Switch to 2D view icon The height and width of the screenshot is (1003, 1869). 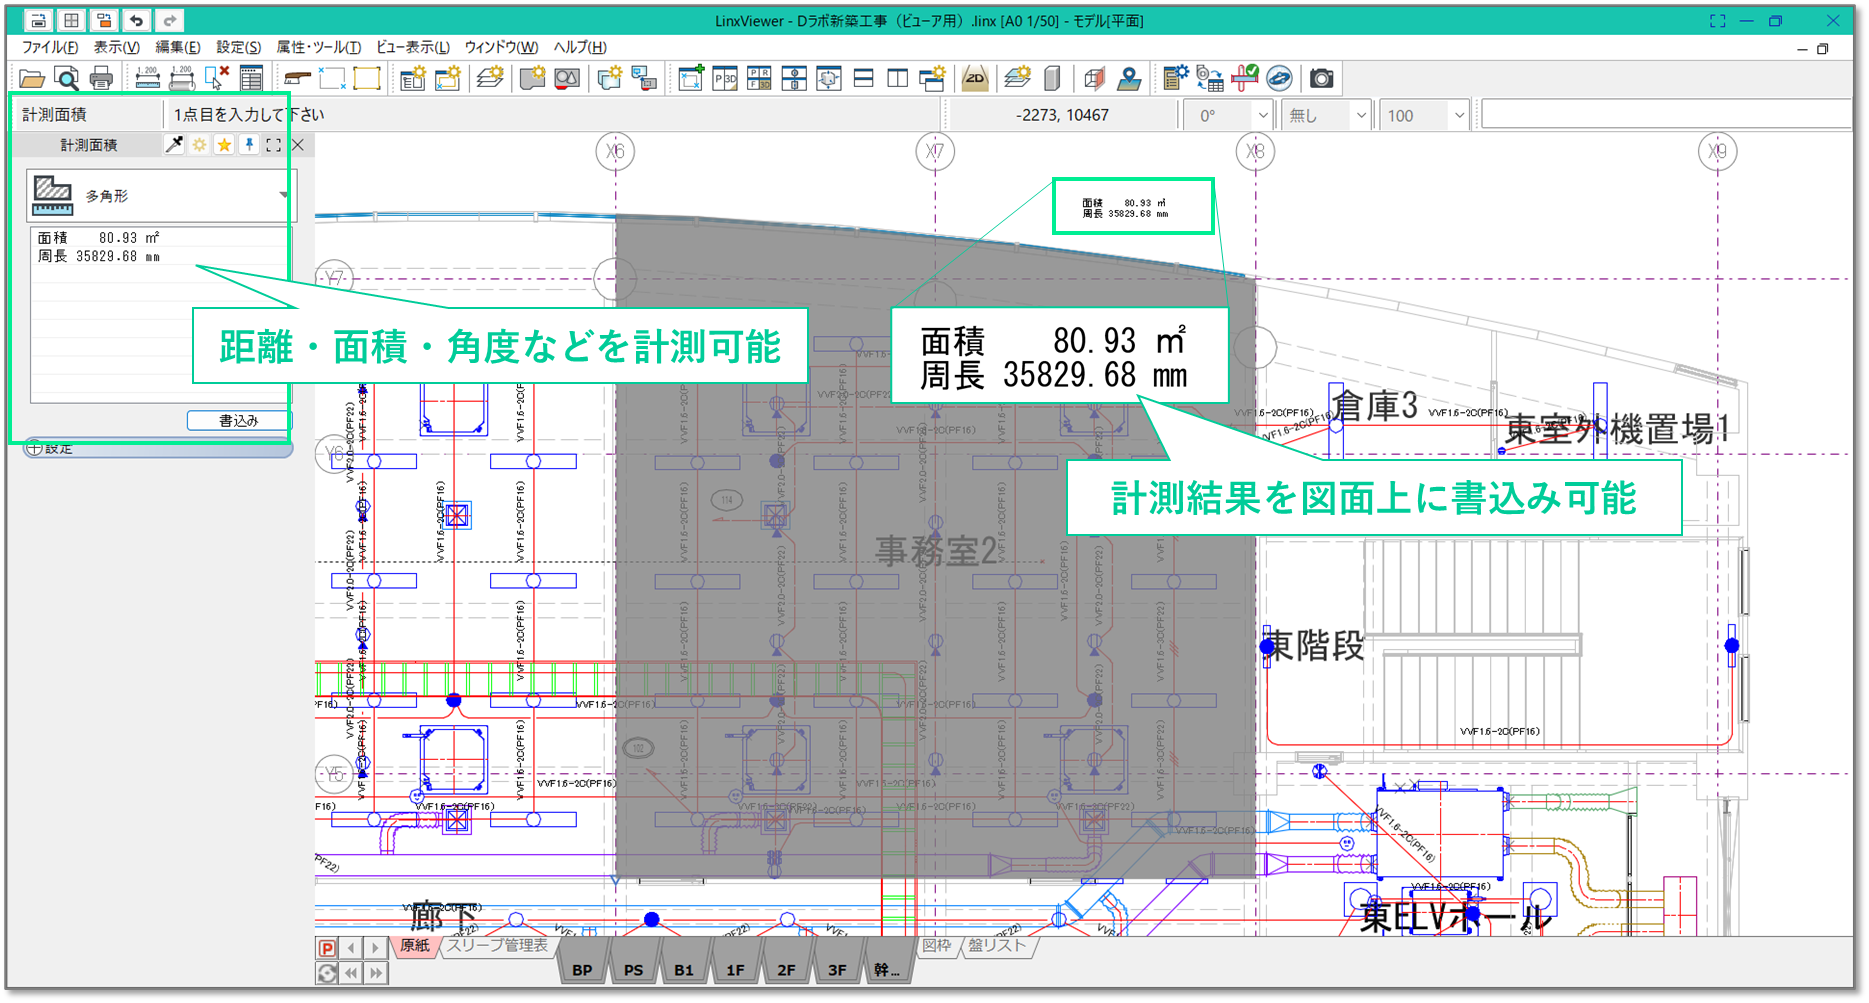point(974,79)
